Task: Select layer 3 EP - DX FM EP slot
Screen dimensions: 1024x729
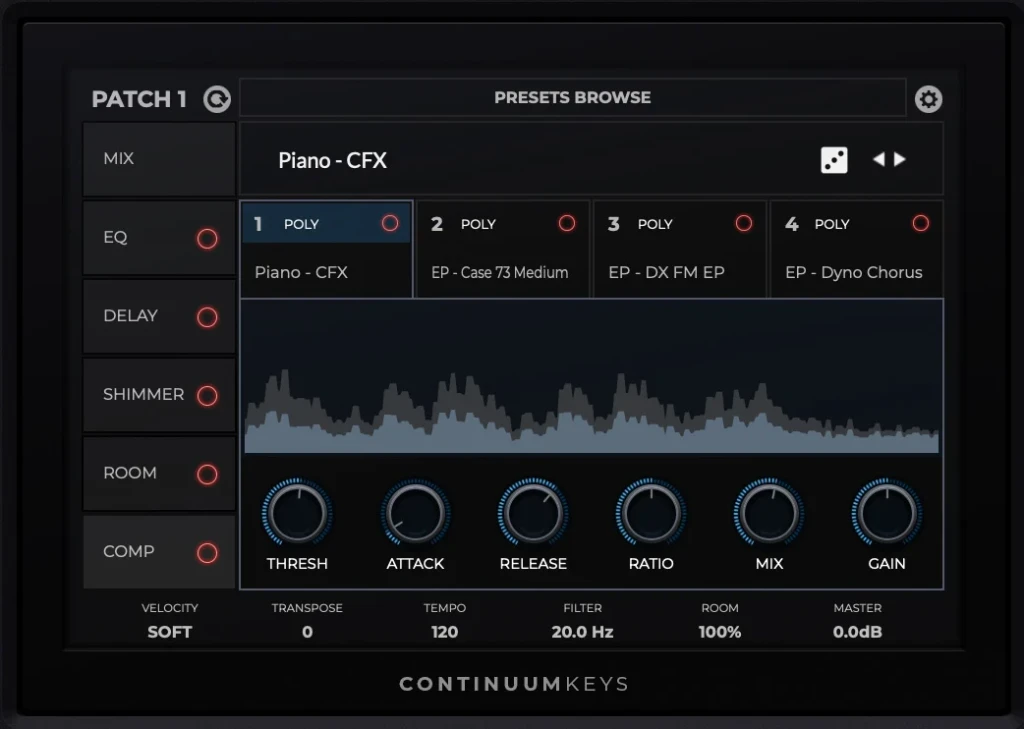Action: coord(680,250)
